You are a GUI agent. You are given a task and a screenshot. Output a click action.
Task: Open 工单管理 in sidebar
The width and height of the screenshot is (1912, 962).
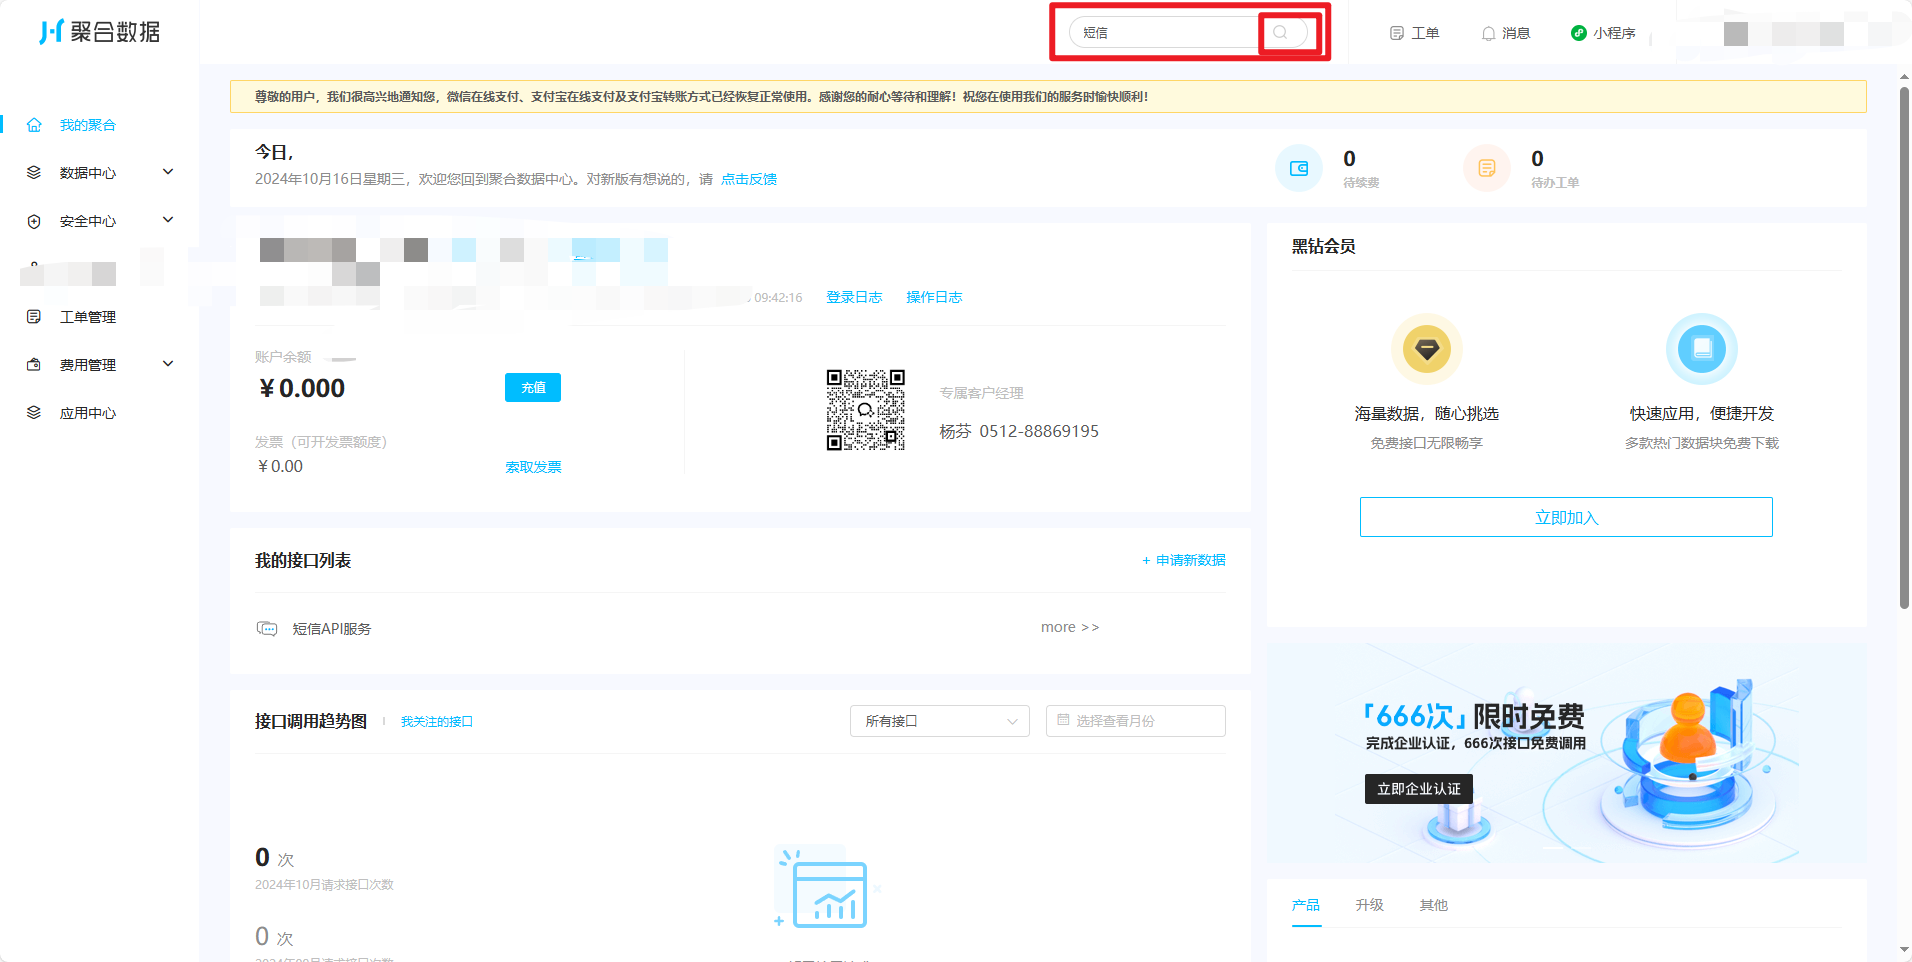pyautogui.click(x=88, y=317)
